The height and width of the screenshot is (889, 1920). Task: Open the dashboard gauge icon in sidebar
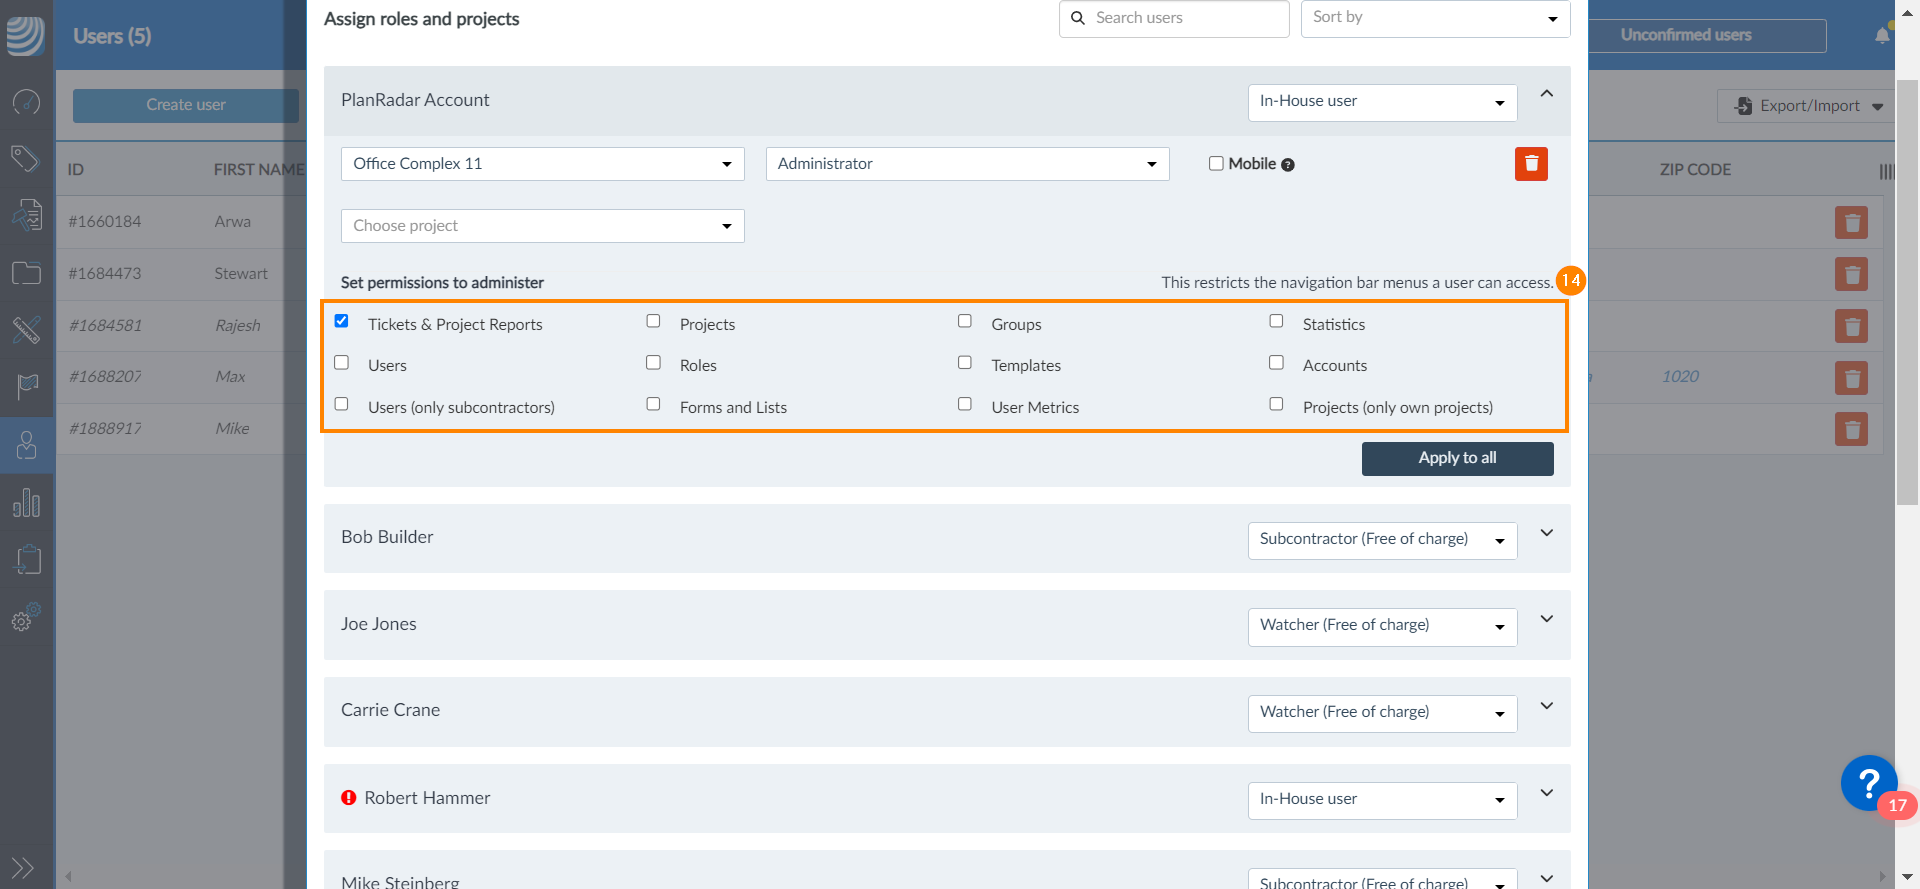(27, 102)
